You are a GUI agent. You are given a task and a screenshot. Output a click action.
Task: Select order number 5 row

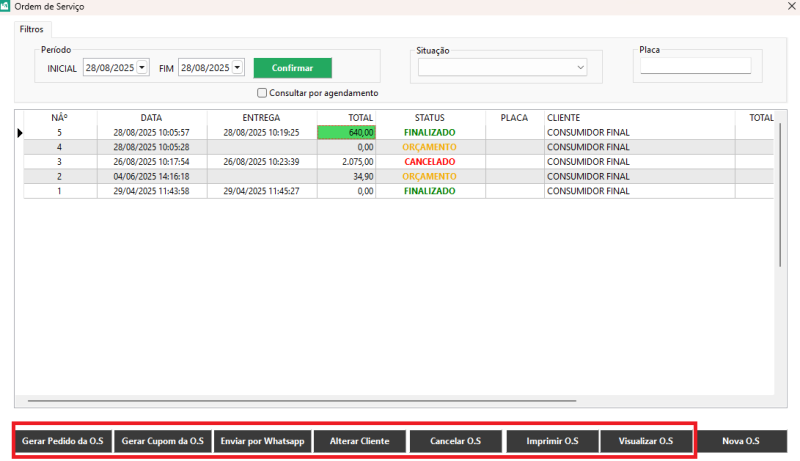[x=398, y=133]
